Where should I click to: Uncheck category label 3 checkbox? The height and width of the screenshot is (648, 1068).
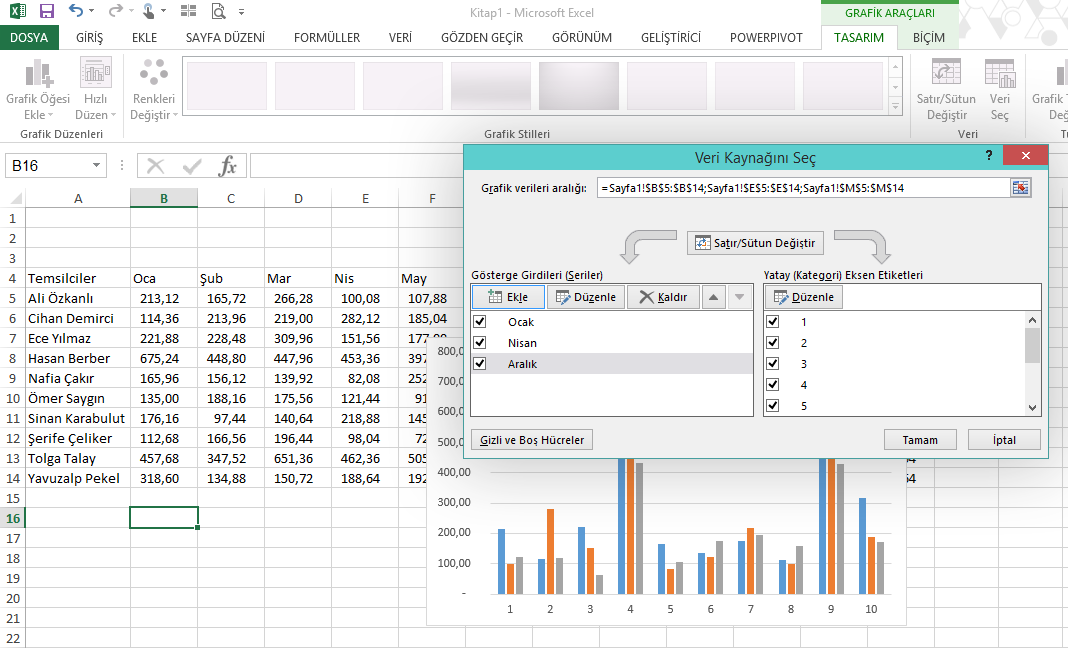tap(773, 364)
